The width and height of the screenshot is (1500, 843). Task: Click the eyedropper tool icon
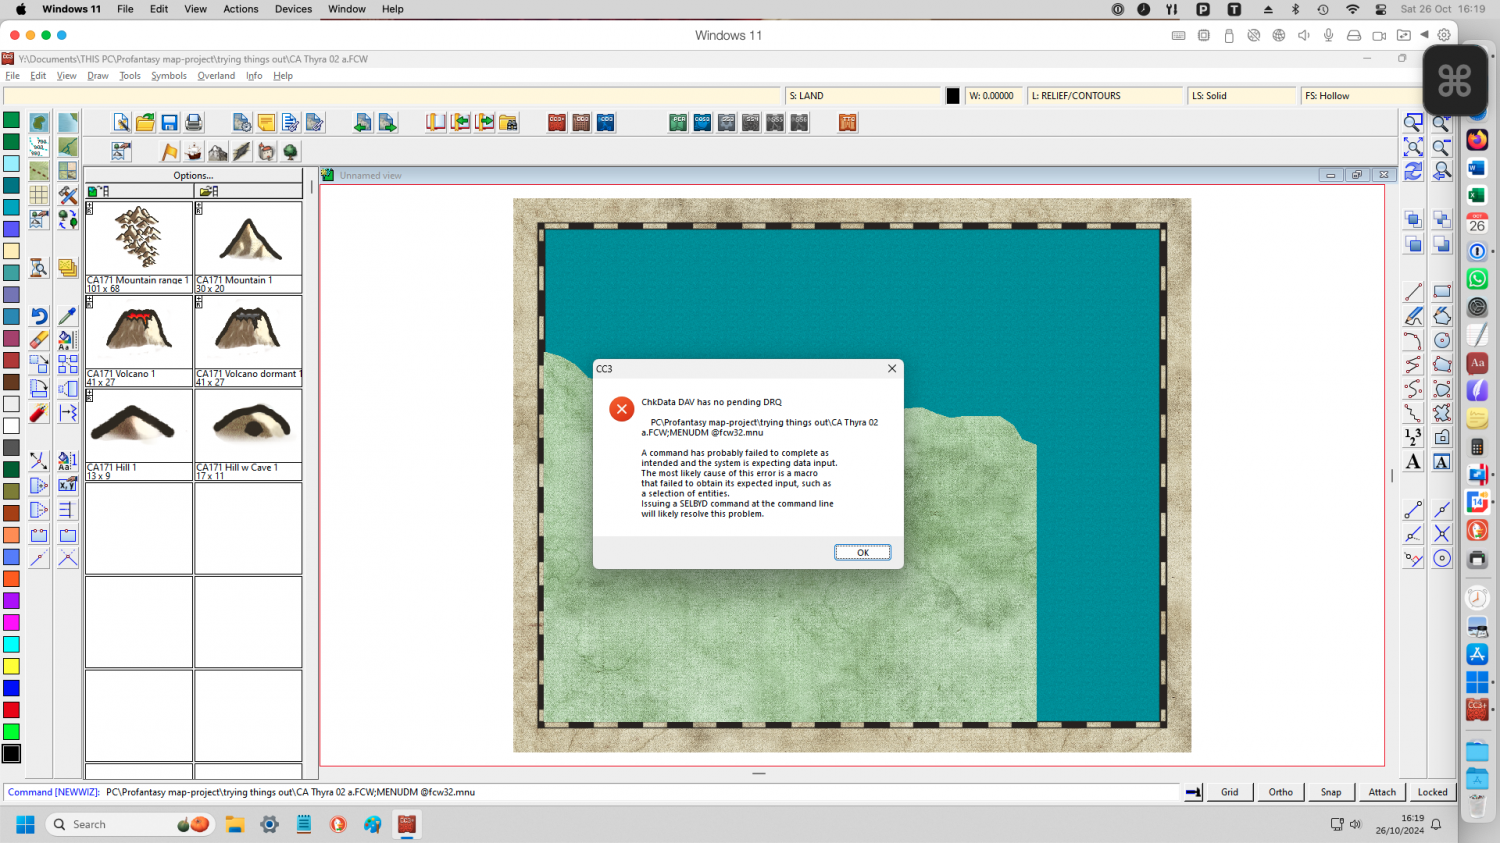pyautogui.click(x=68, y=316)
